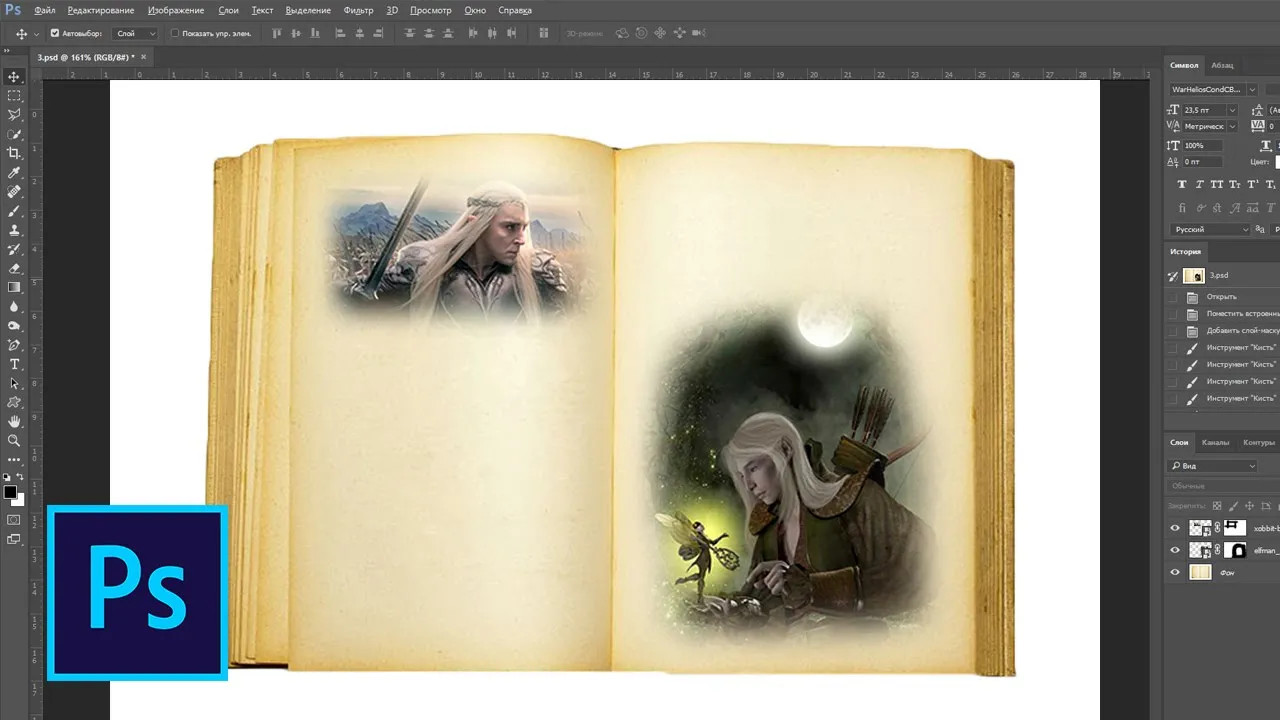Toggle history source box beside Поместить встроенные

coord(1173,314)
